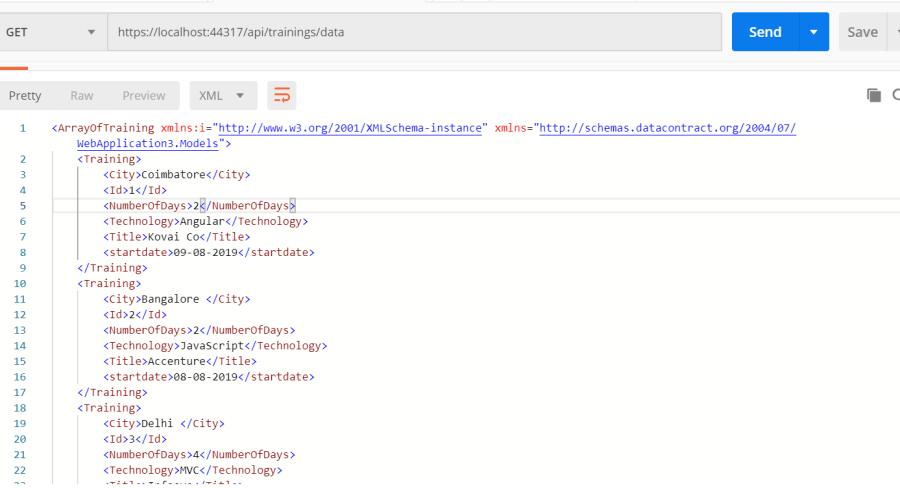Switch to the Raw view tab

coord(82,96)
